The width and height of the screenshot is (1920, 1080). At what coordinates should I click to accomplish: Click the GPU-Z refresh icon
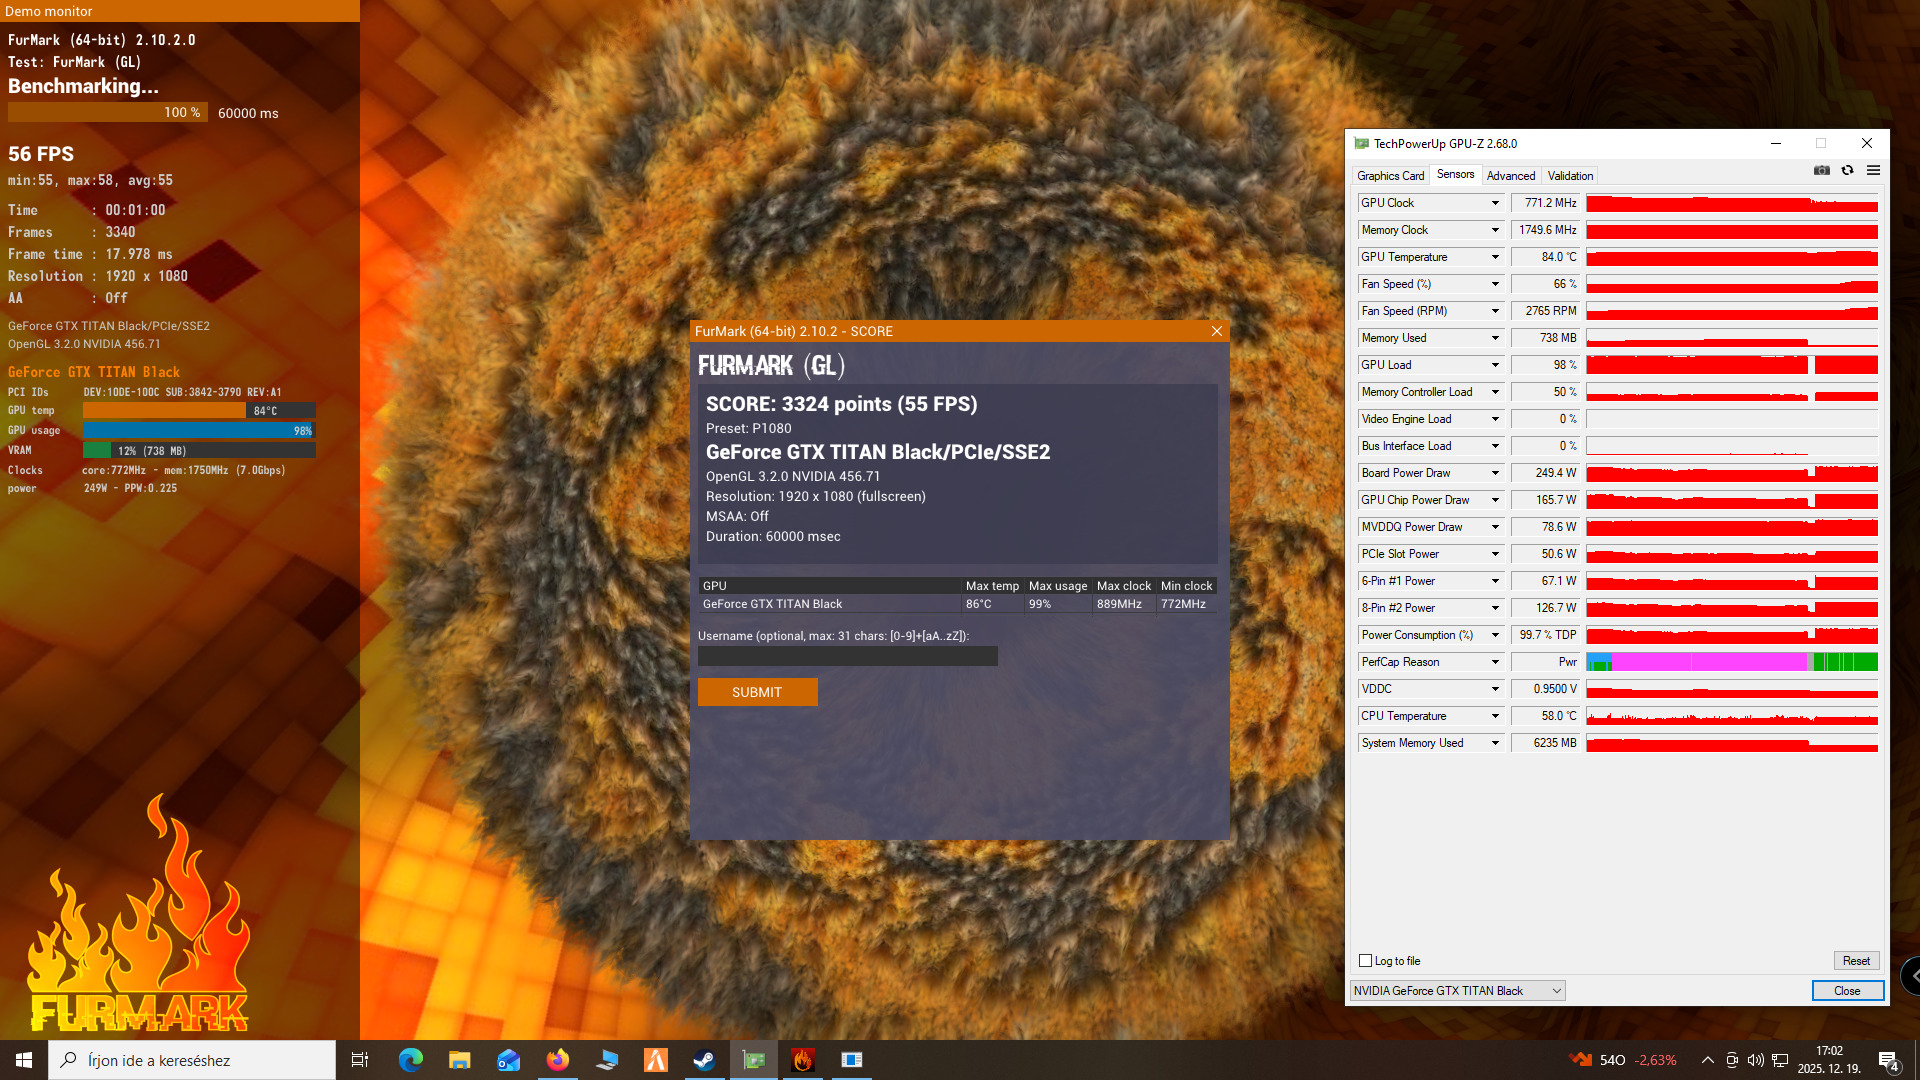click(1848, 171)
